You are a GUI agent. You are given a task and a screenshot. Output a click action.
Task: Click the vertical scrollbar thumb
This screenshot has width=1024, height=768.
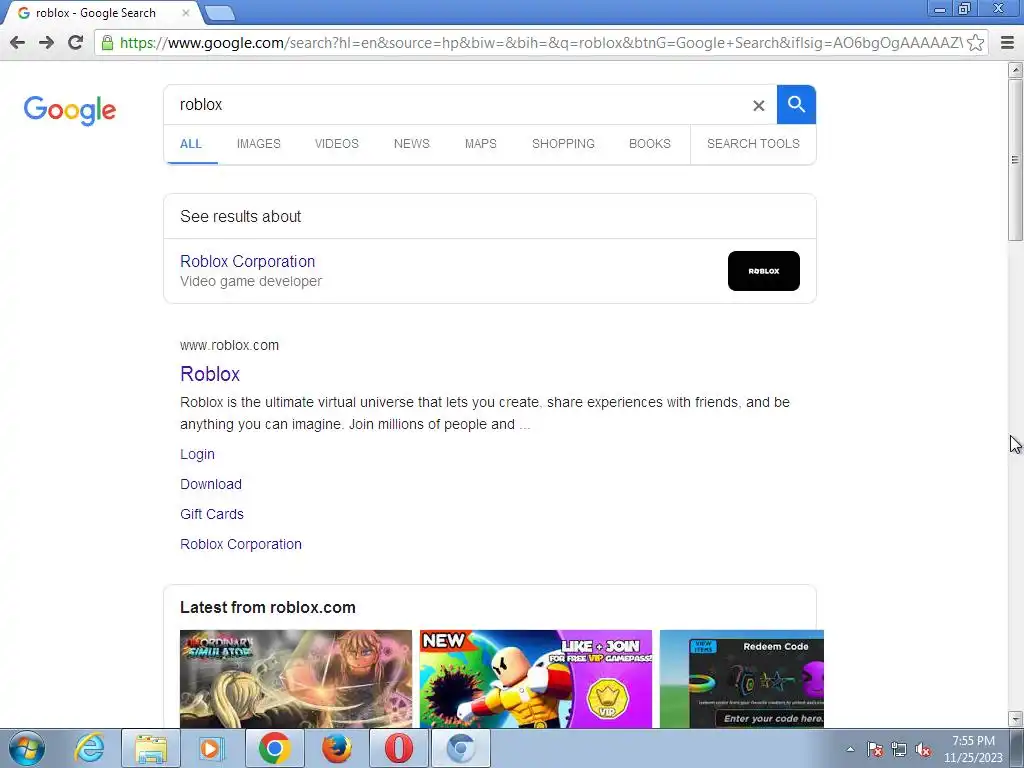[x=1016, y=159]
